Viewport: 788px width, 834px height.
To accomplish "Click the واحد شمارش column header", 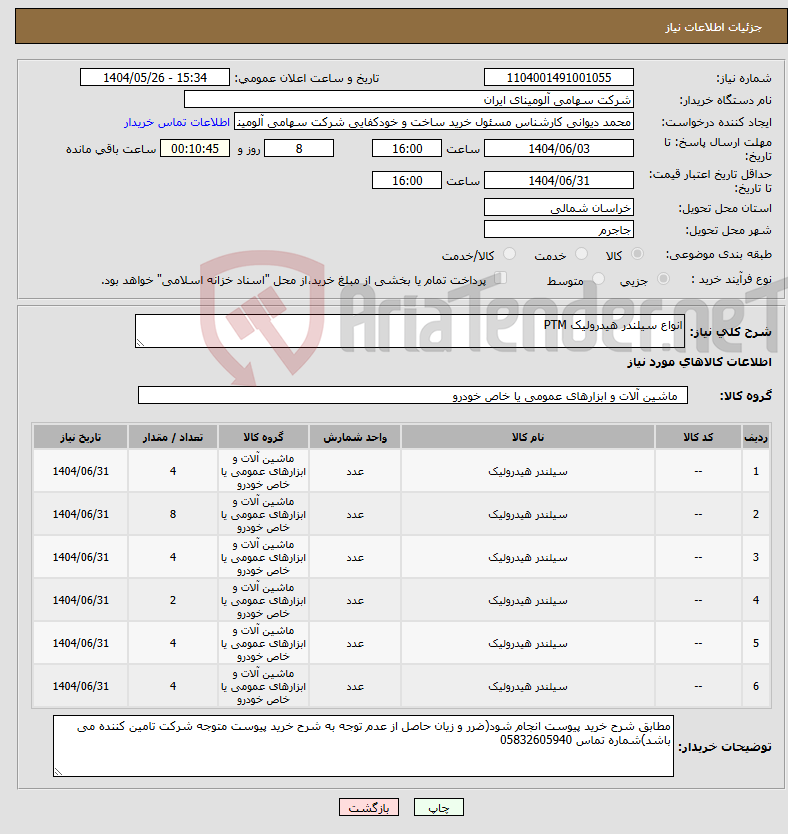I will click(x=355, y=437).
